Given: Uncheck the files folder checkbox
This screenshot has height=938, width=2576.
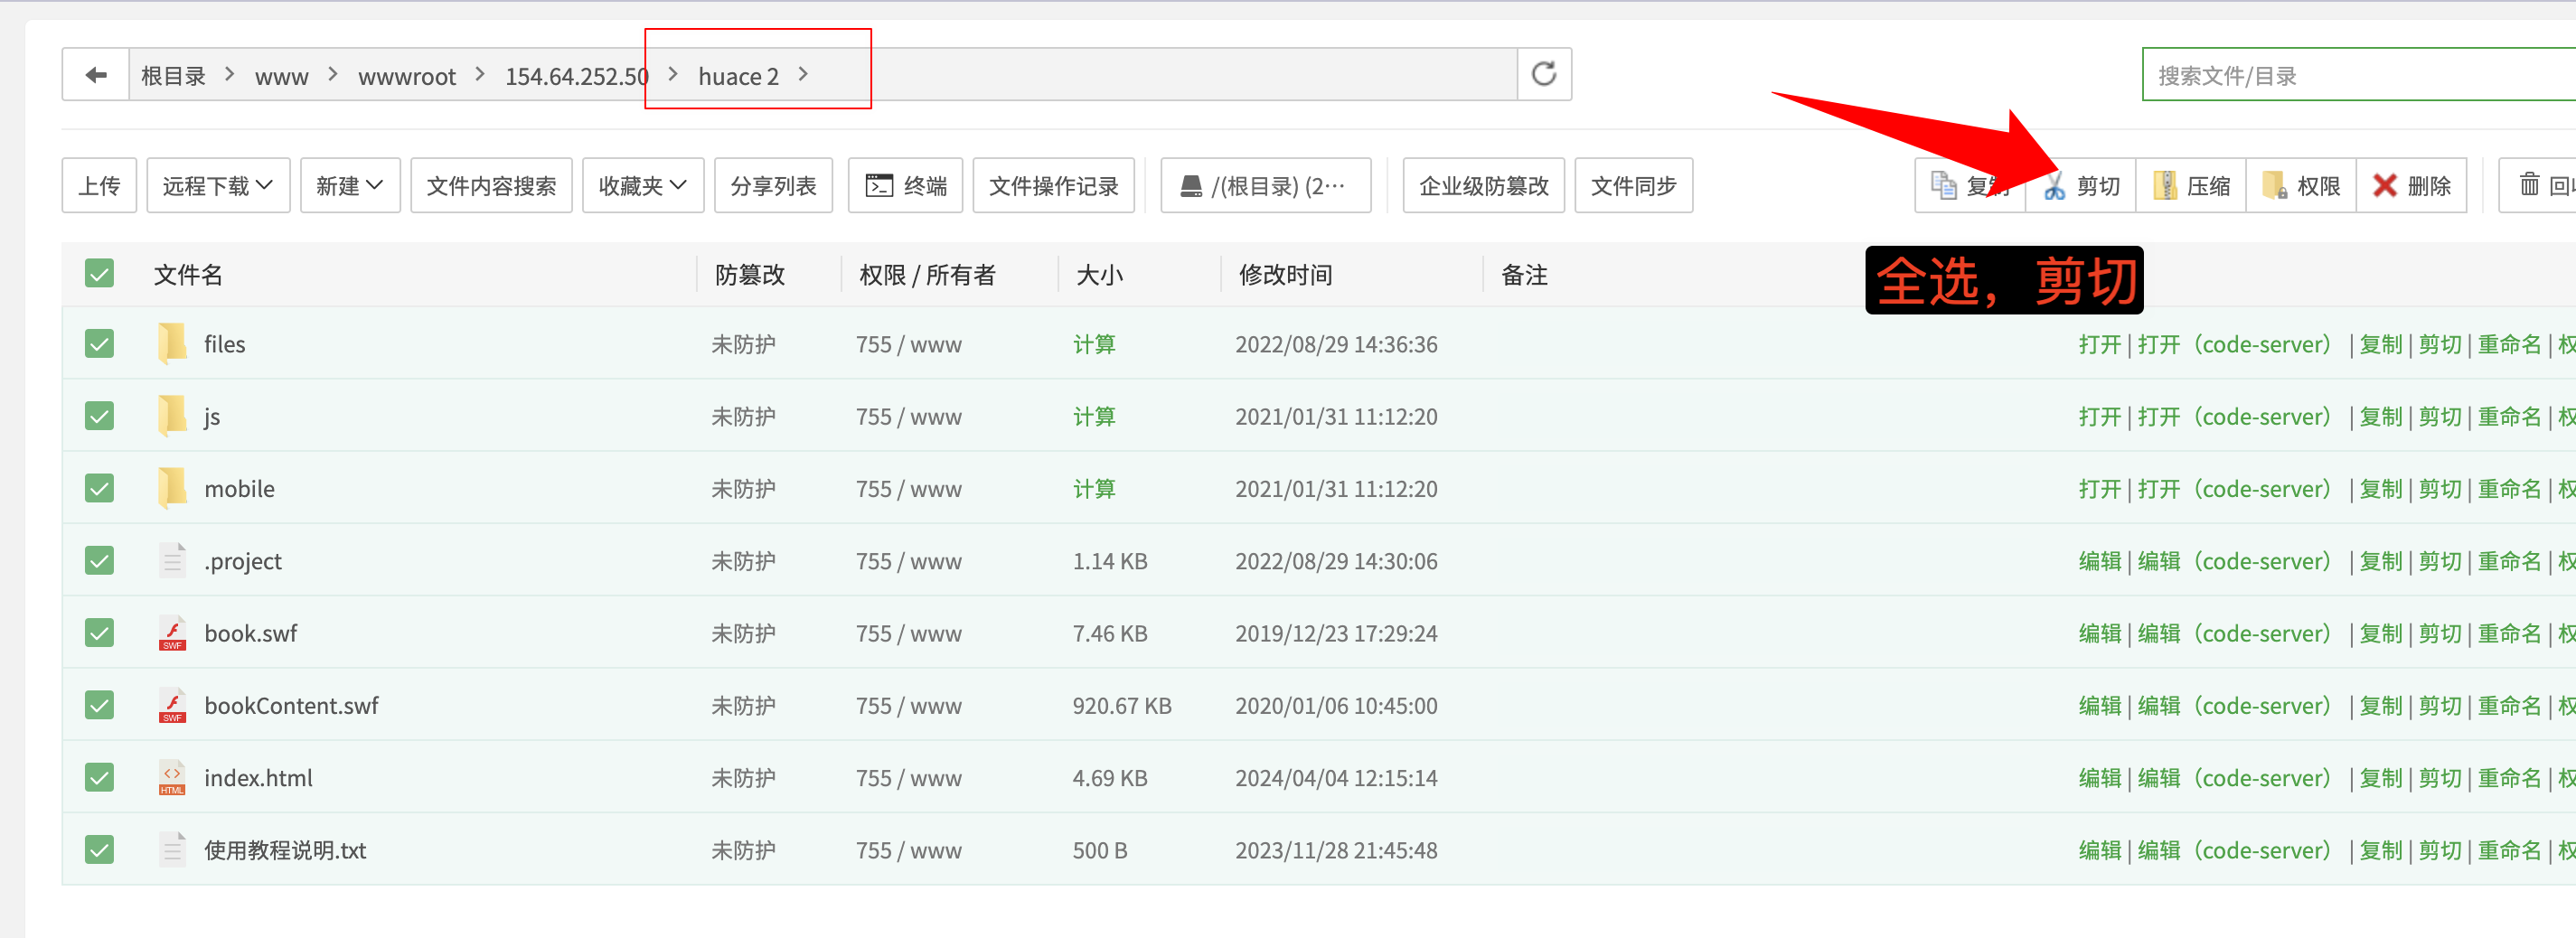Looking at the screenshot, I should (99, 343).
